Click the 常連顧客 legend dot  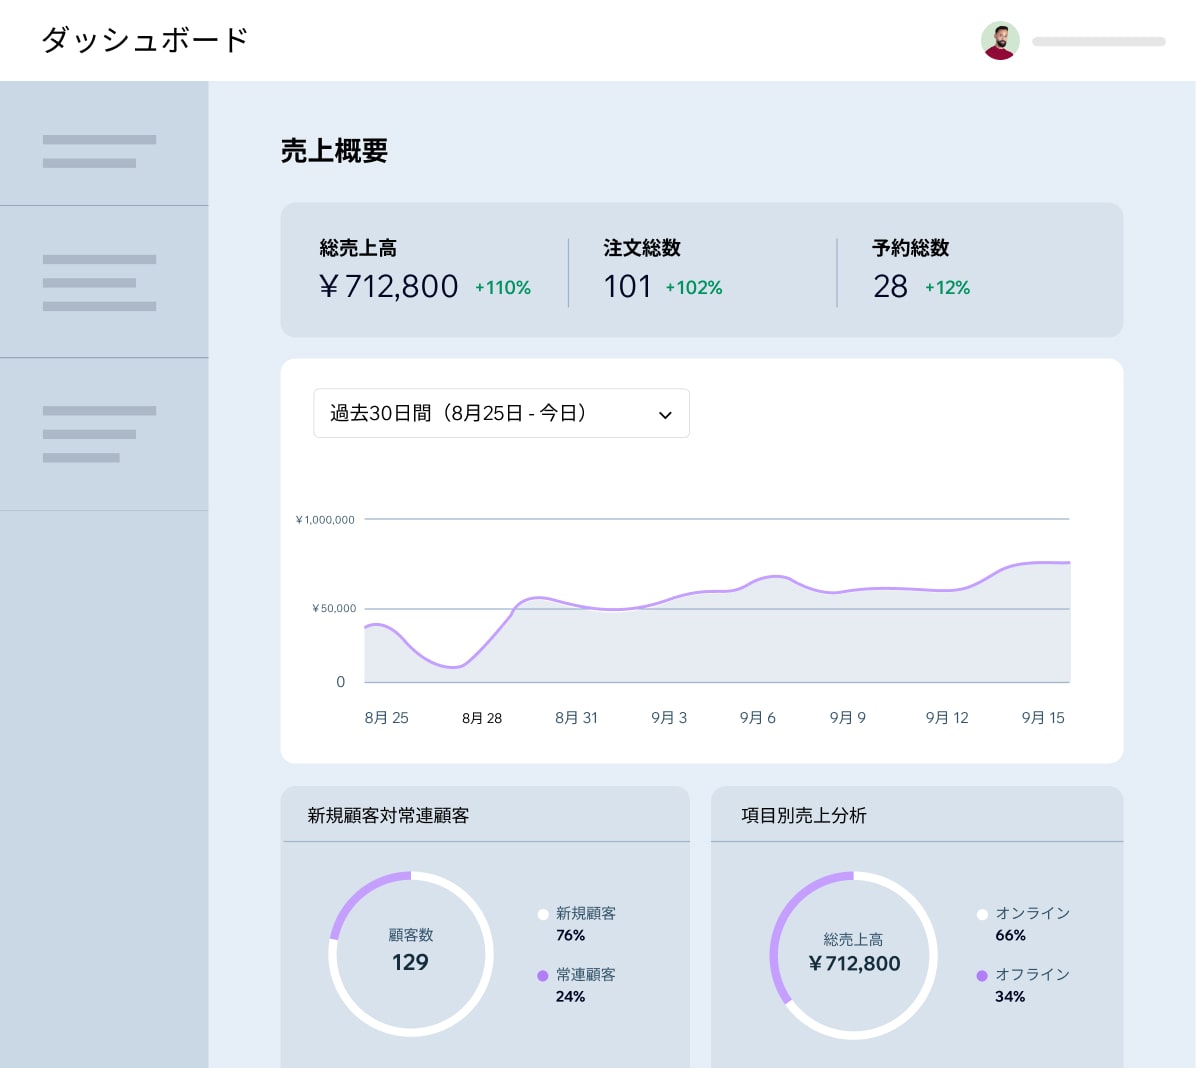pyautogui.click(x=543, y=975)
